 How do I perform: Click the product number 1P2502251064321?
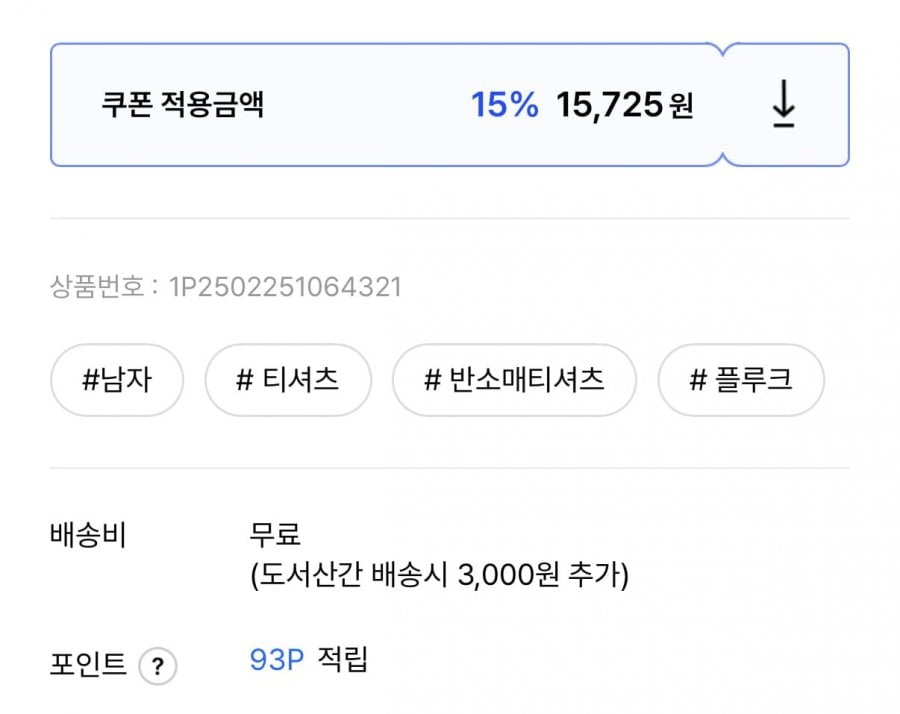[286, 288]
